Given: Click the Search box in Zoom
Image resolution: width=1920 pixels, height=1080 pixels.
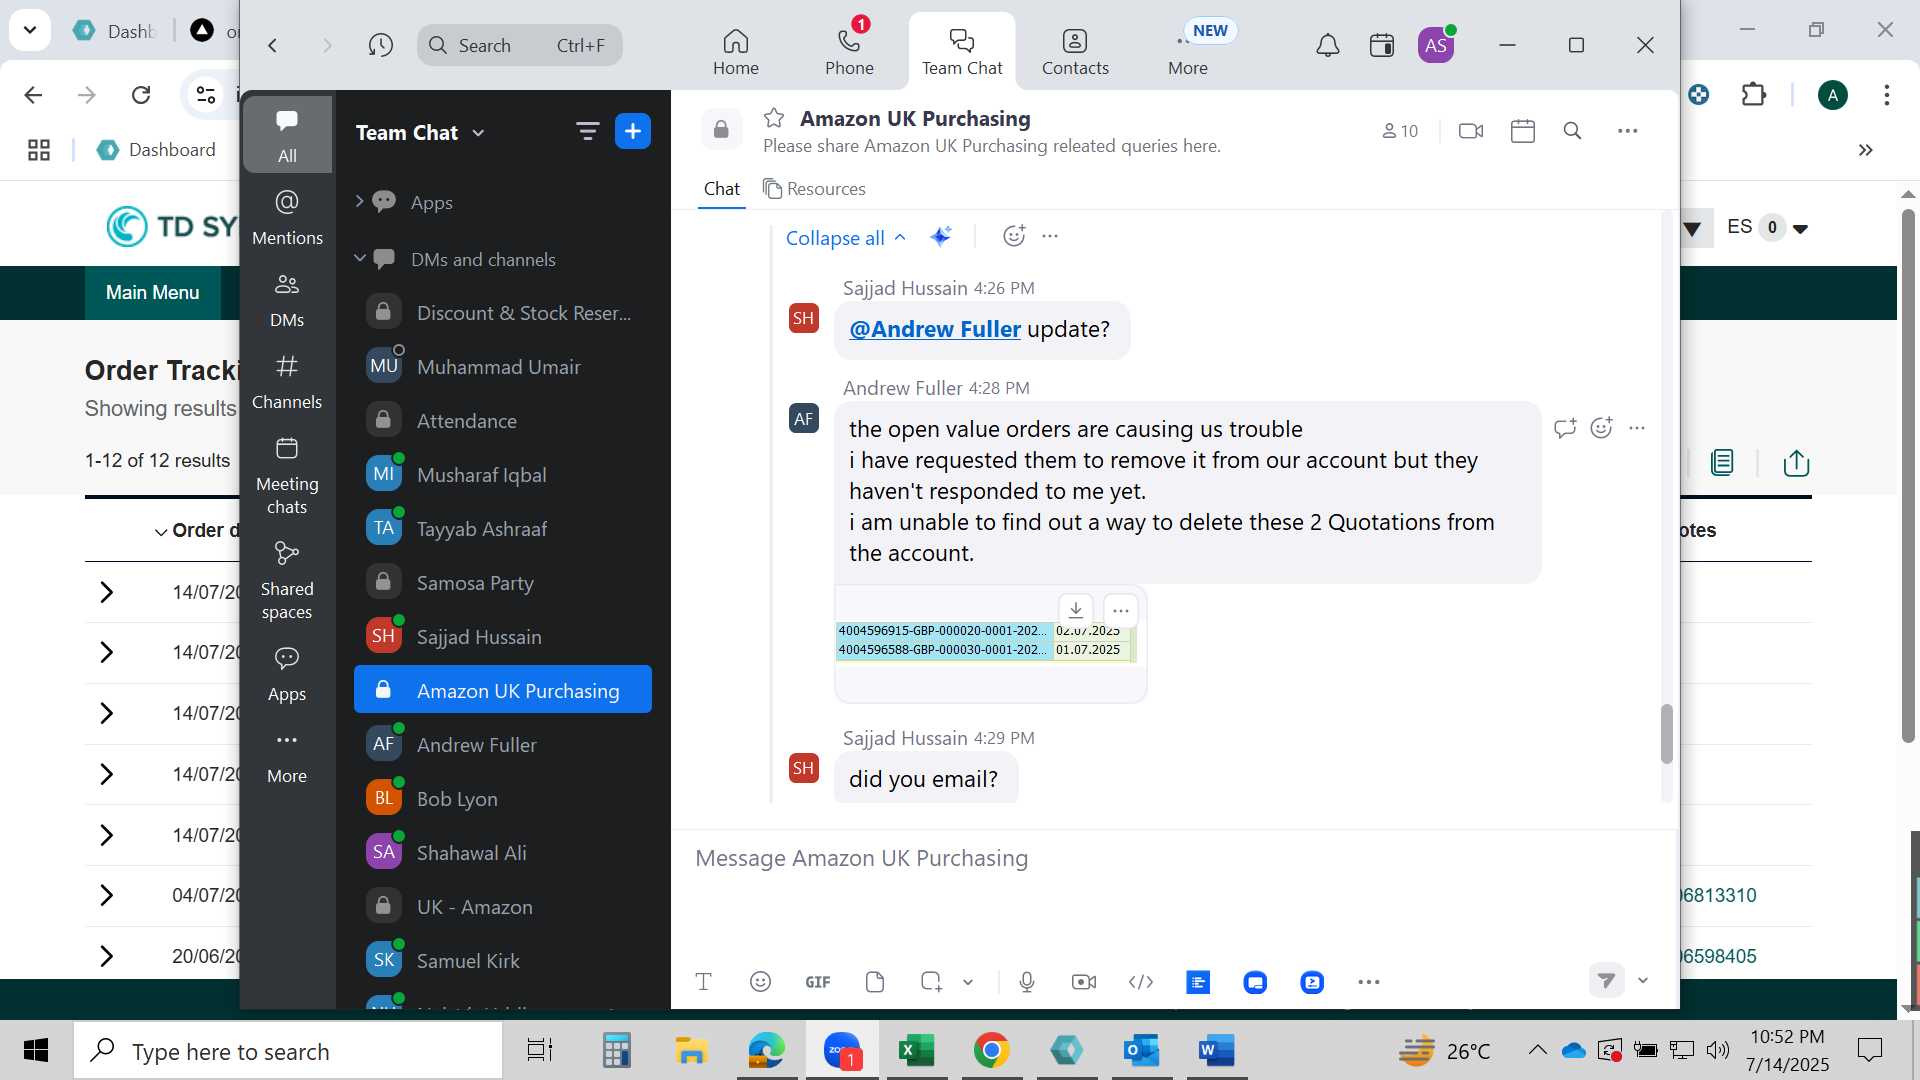Looking at the screenshot, I should [519, 45].
